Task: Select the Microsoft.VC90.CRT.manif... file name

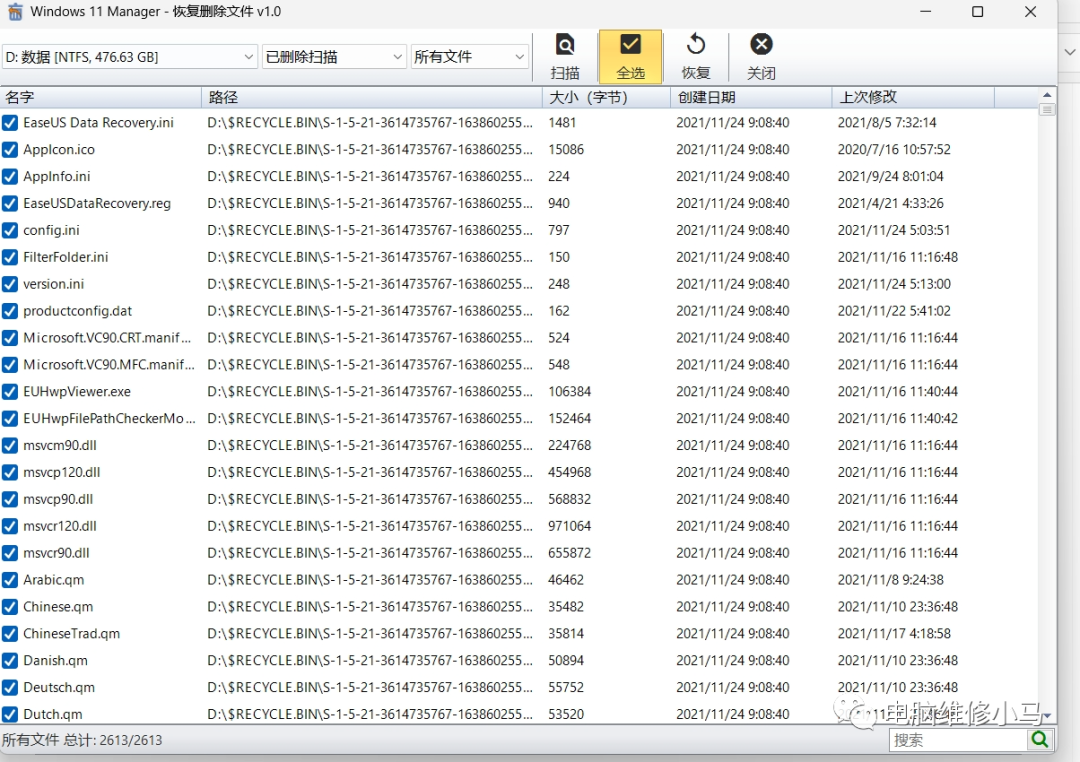Action: (x=107, y=338)
